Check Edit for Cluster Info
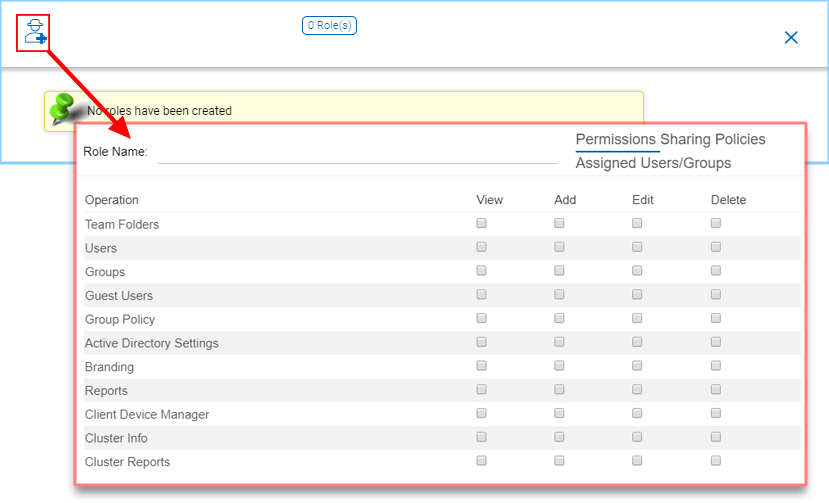The height and width of the screenshot is (503, 829). 637,437
